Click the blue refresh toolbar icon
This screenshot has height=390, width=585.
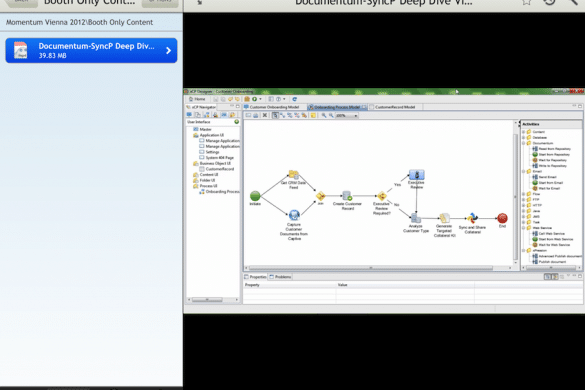294,99
